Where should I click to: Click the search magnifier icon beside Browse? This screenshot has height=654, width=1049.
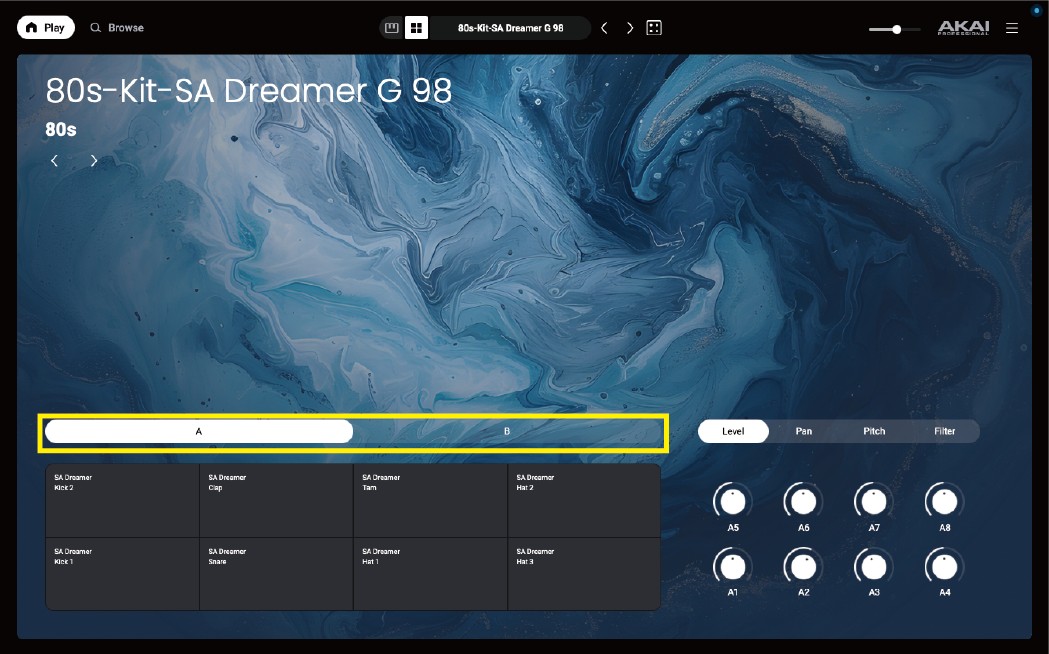96,28
